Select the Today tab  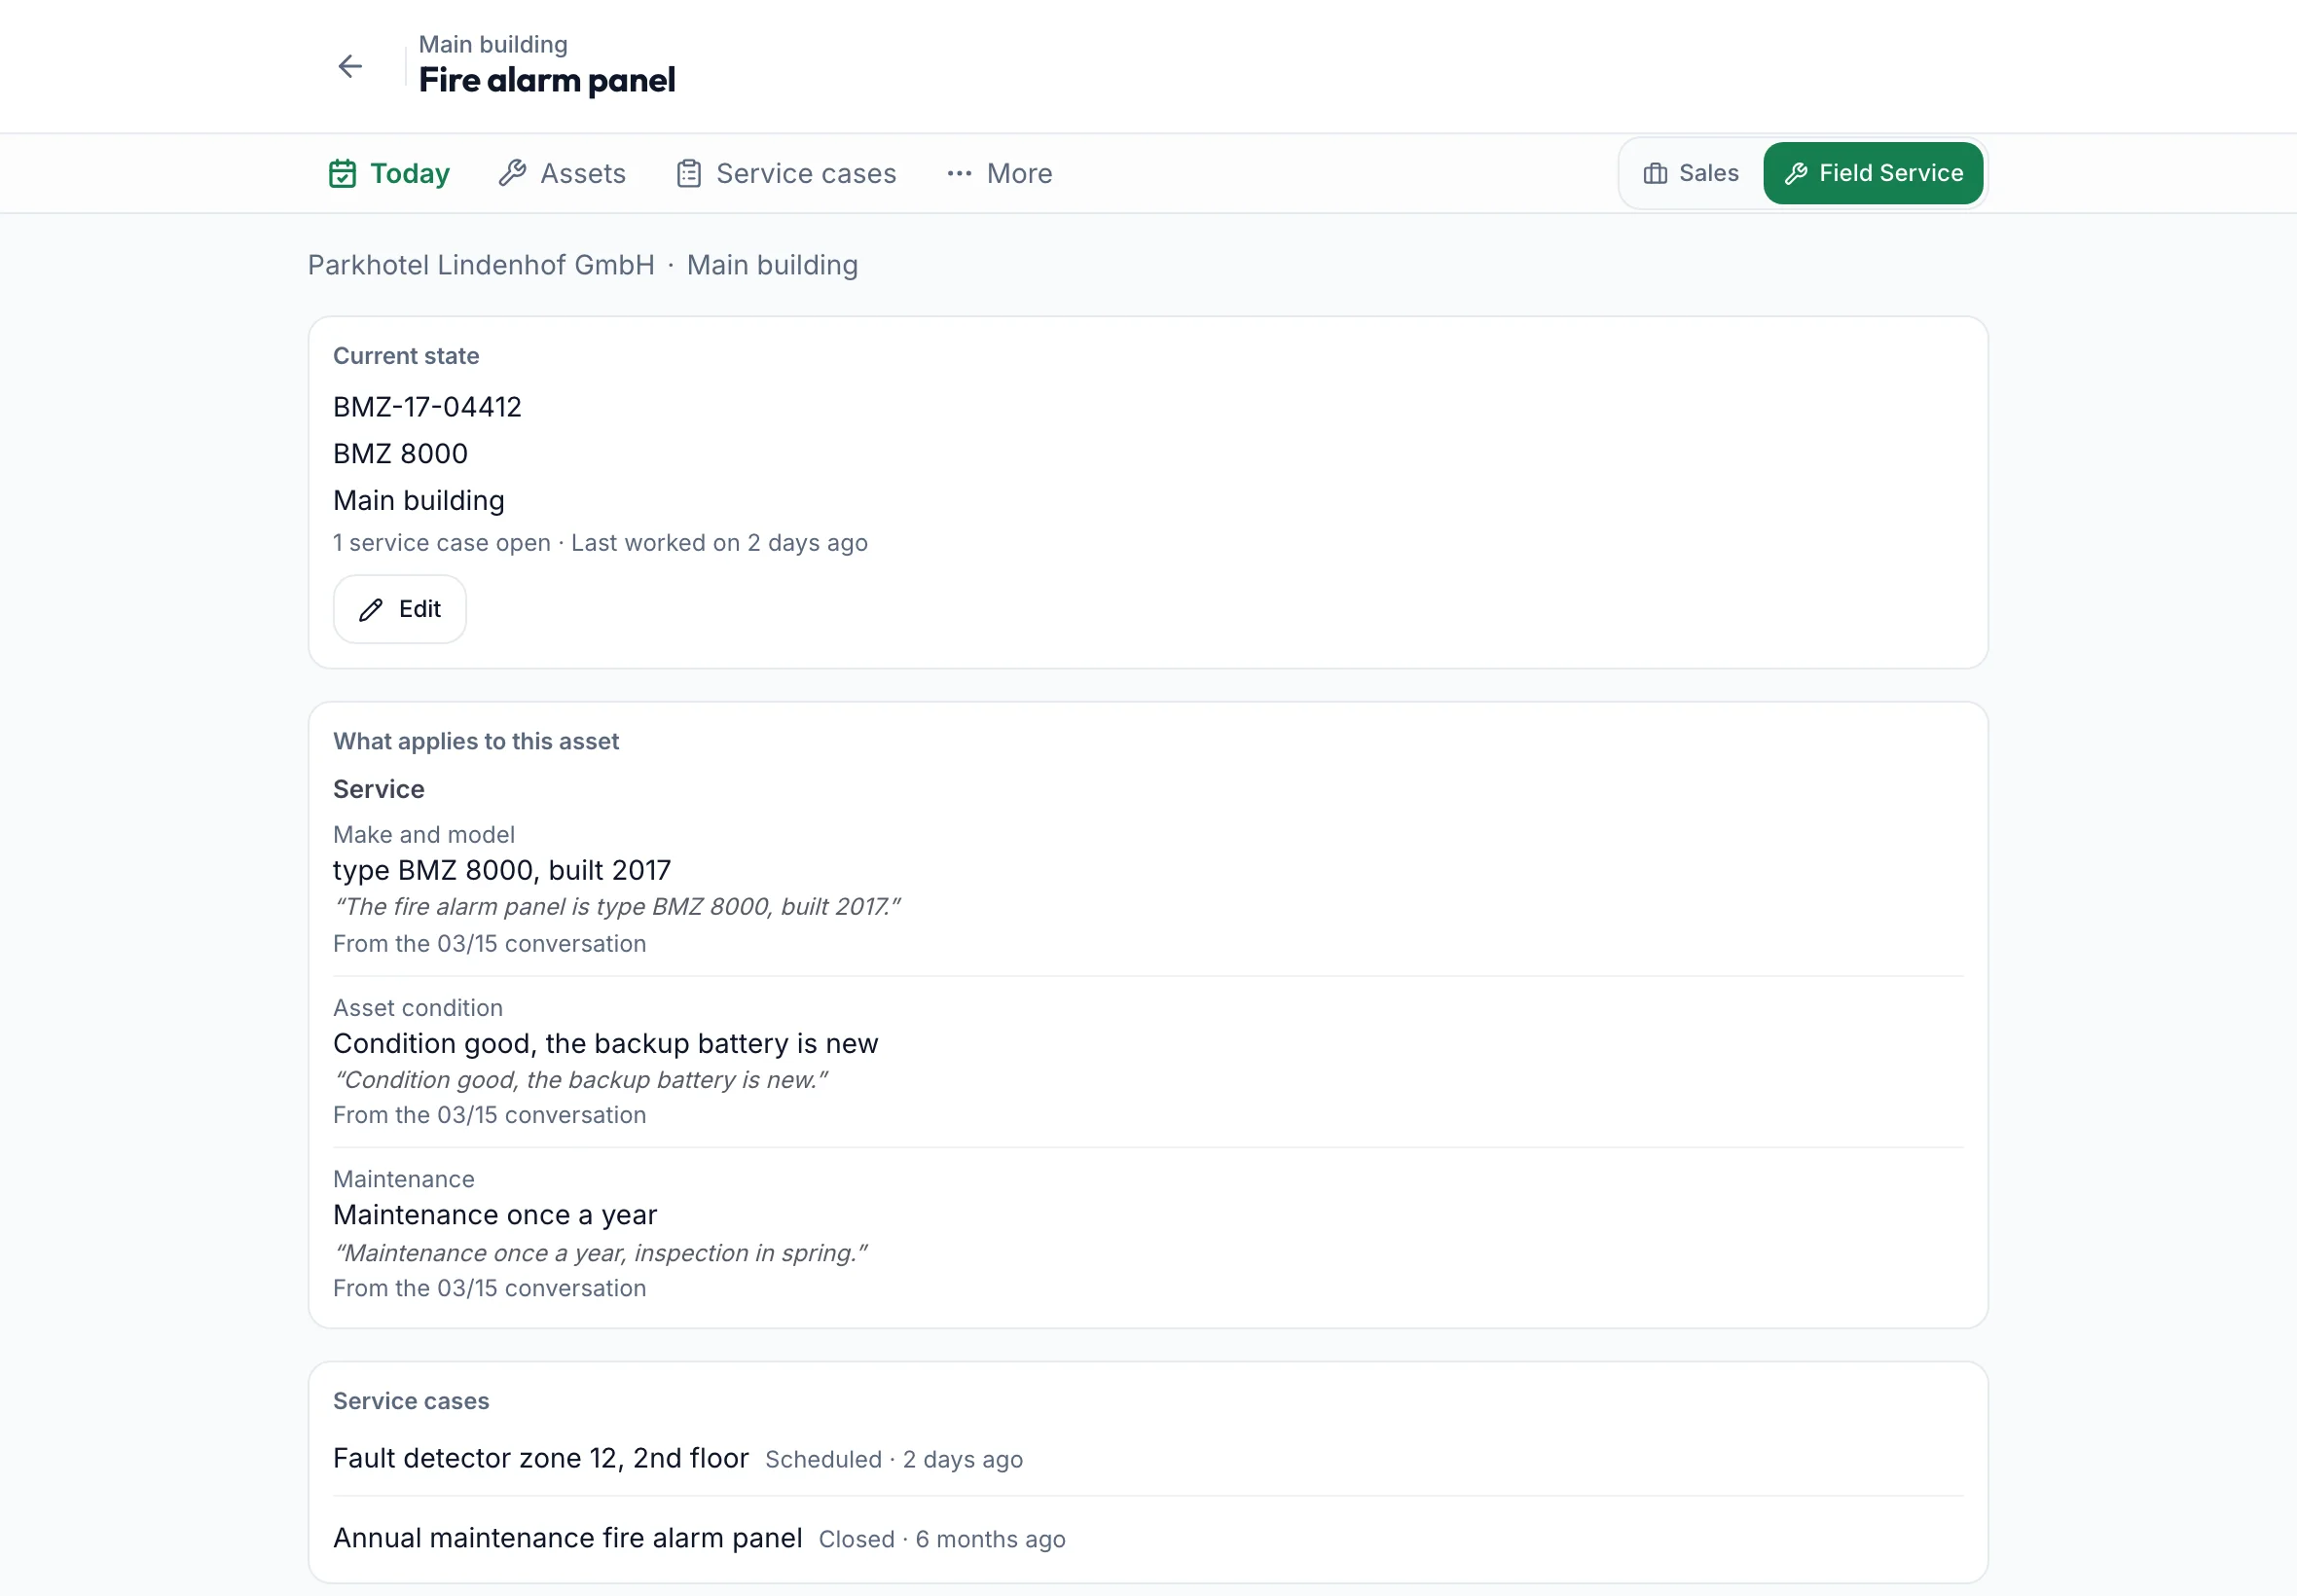tap(389, 173)
